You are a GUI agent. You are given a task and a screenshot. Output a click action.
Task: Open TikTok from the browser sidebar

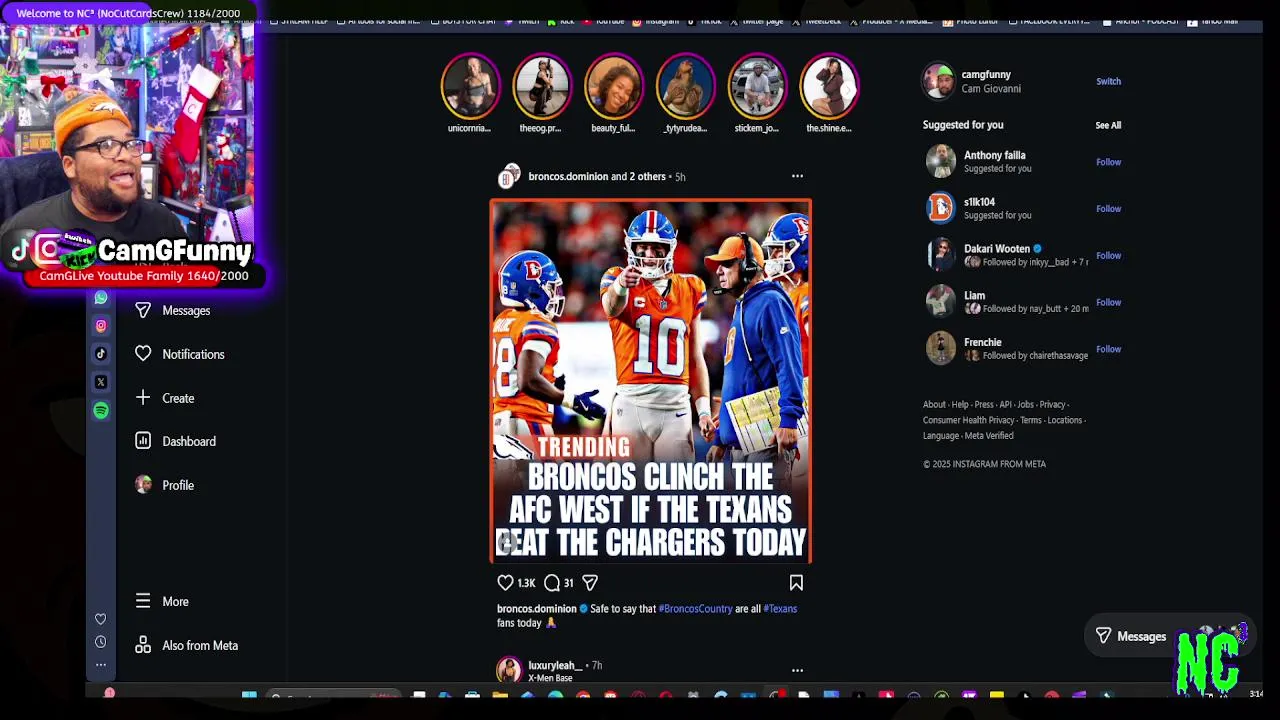click(x=101, y=354)
